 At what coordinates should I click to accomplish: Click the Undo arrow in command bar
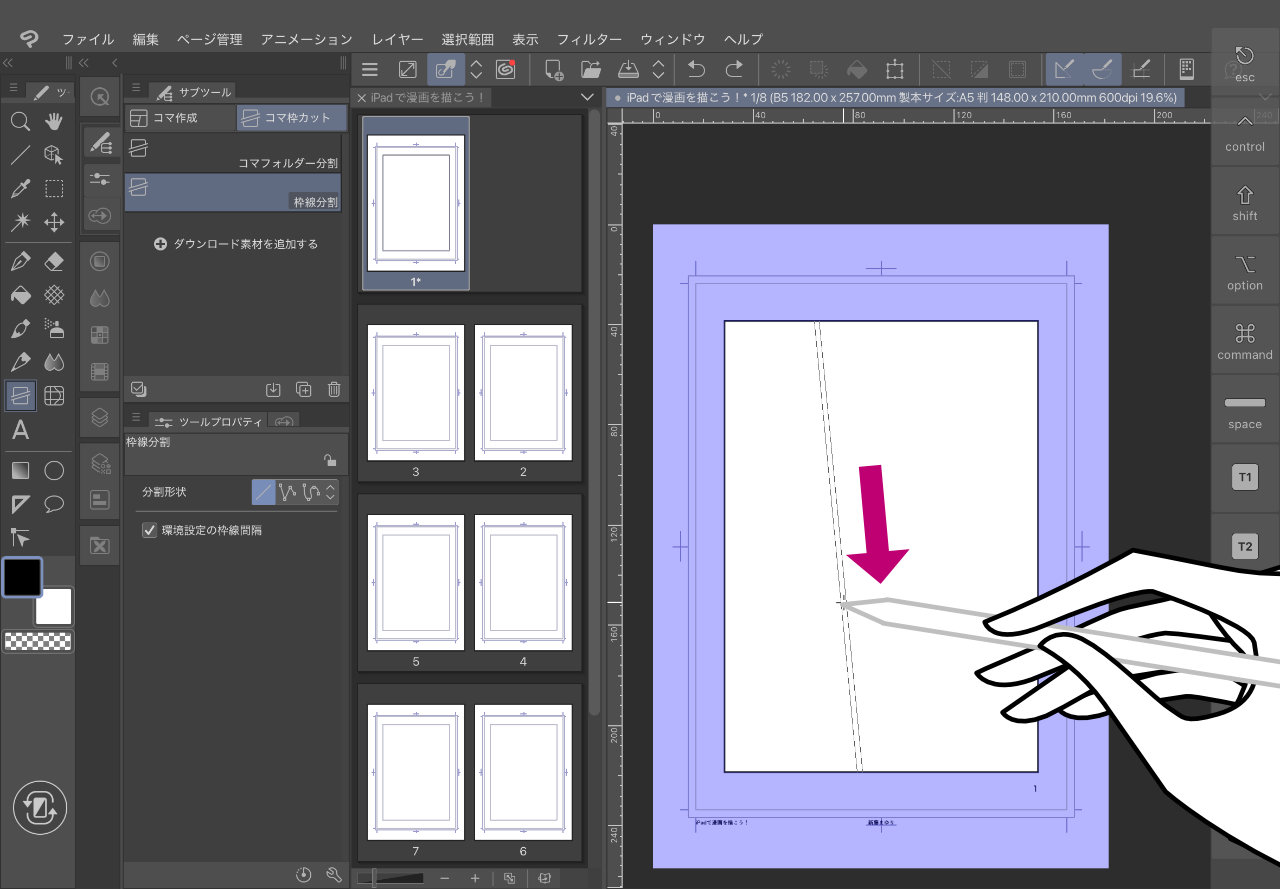pyautogui.click(x=696, y=69)
